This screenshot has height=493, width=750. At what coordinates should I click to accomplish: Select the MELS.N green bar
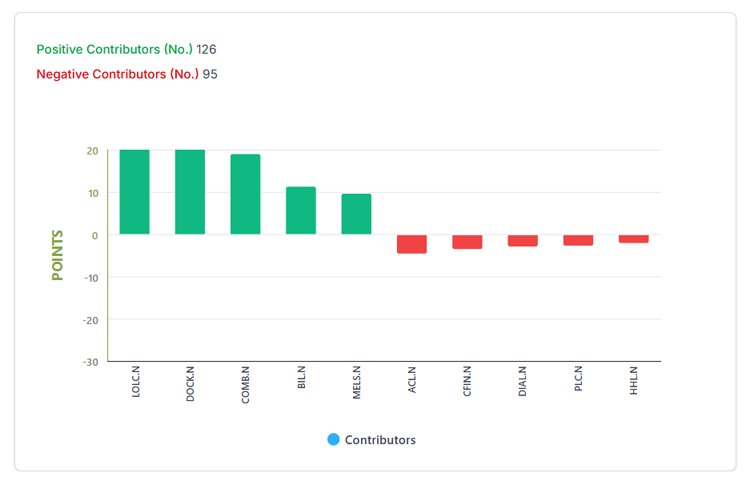pos(356,214)
